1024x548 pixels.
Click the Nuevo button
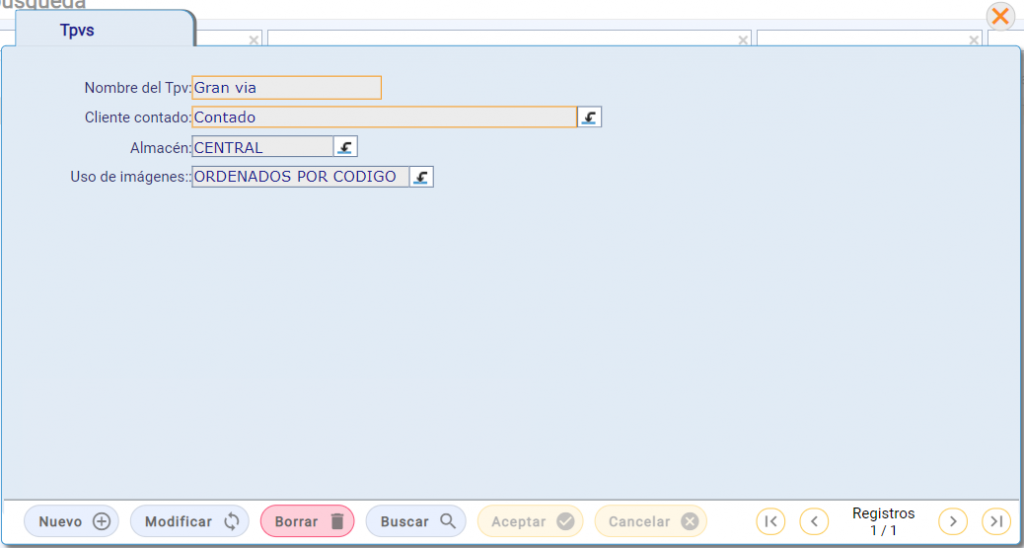[x=72, y=521]
